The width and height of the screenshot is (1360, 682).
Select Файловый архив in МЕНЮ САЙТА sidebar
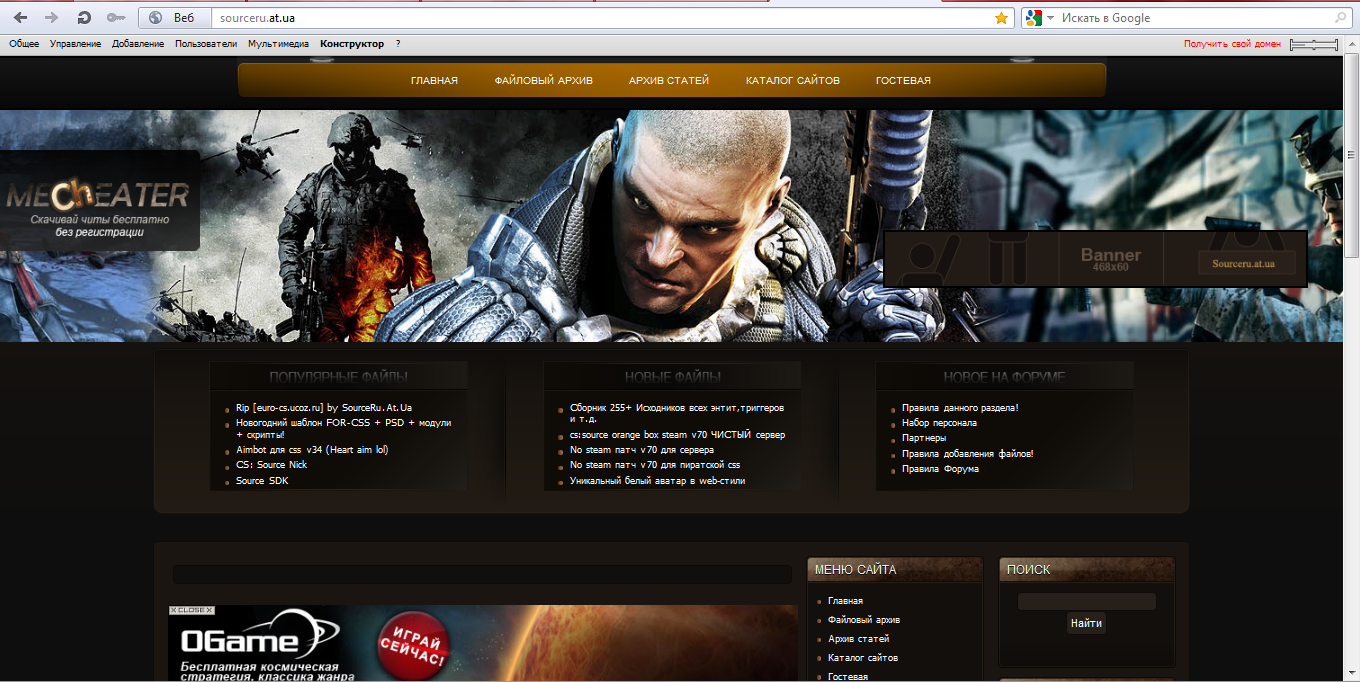pos(864,620)
